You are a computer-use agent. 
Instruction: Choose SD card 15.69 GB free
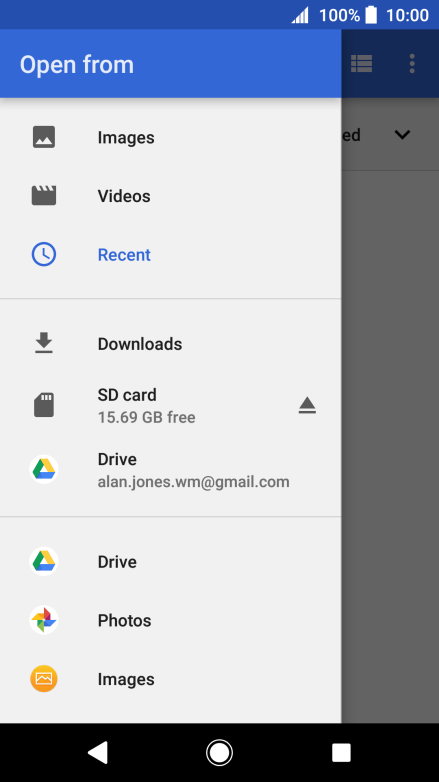[x=171, y=405]
